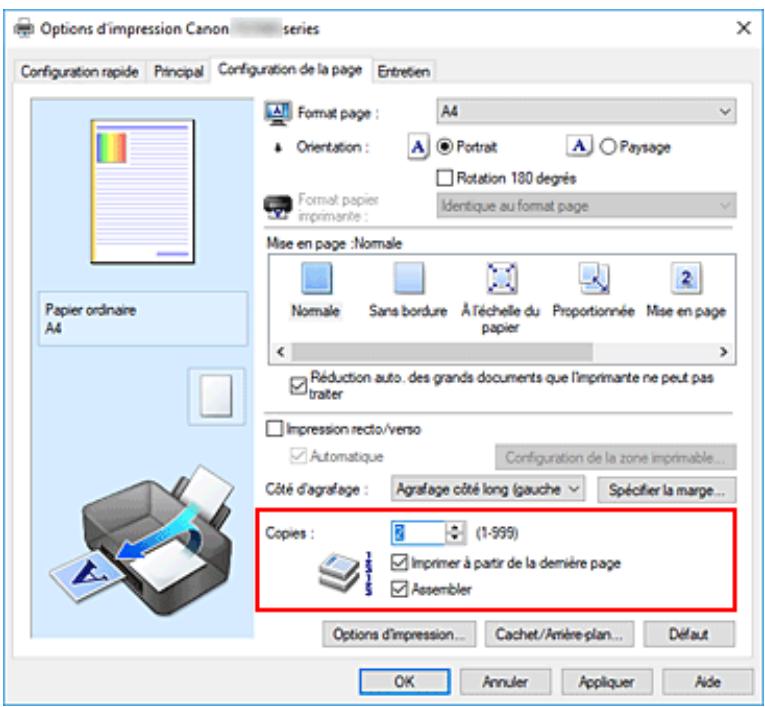Click the Paysage orientation page icon
This screenshot has width=765, height=707.
pyautogui.click(x=579, y=145)
